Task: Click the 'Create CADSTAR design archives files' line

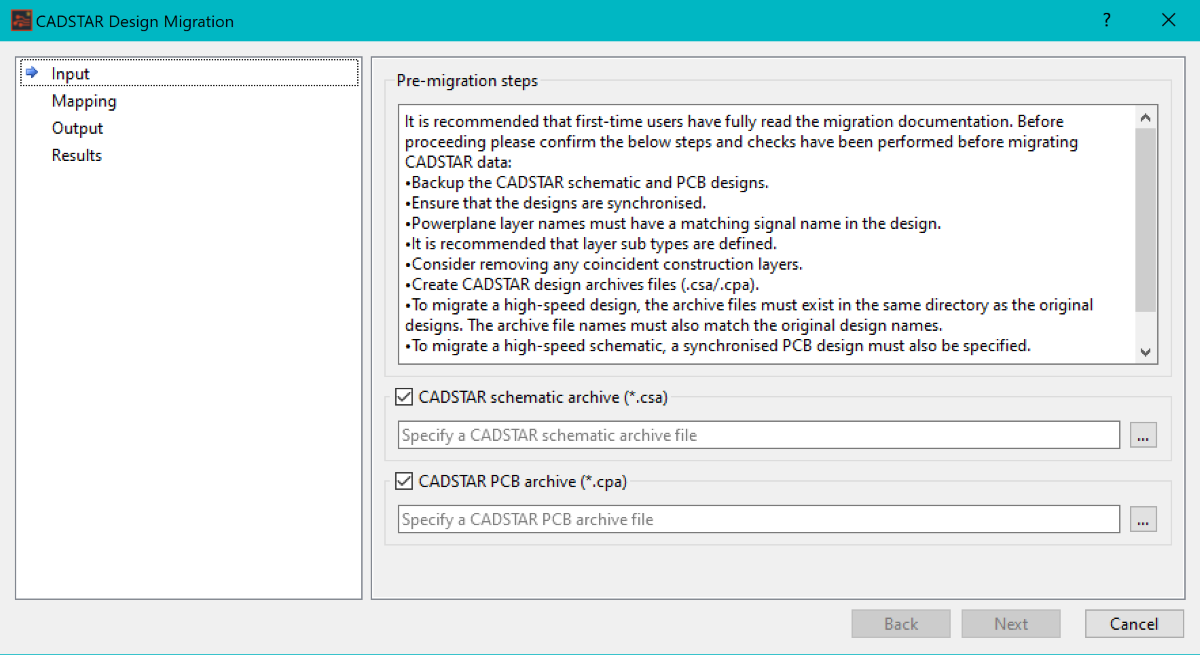Action: pos(583,284)
